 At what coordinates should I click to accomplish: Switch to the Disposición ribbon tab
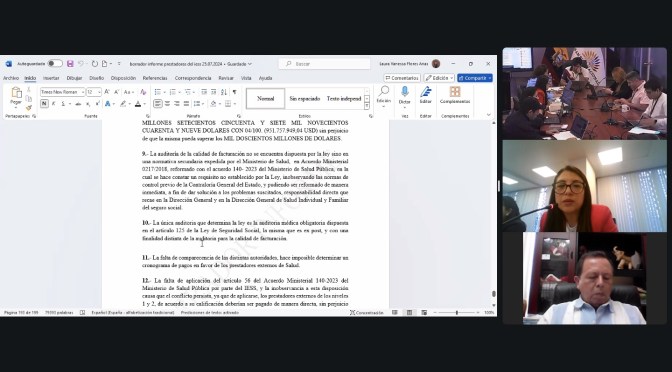(x=123, y=78)
